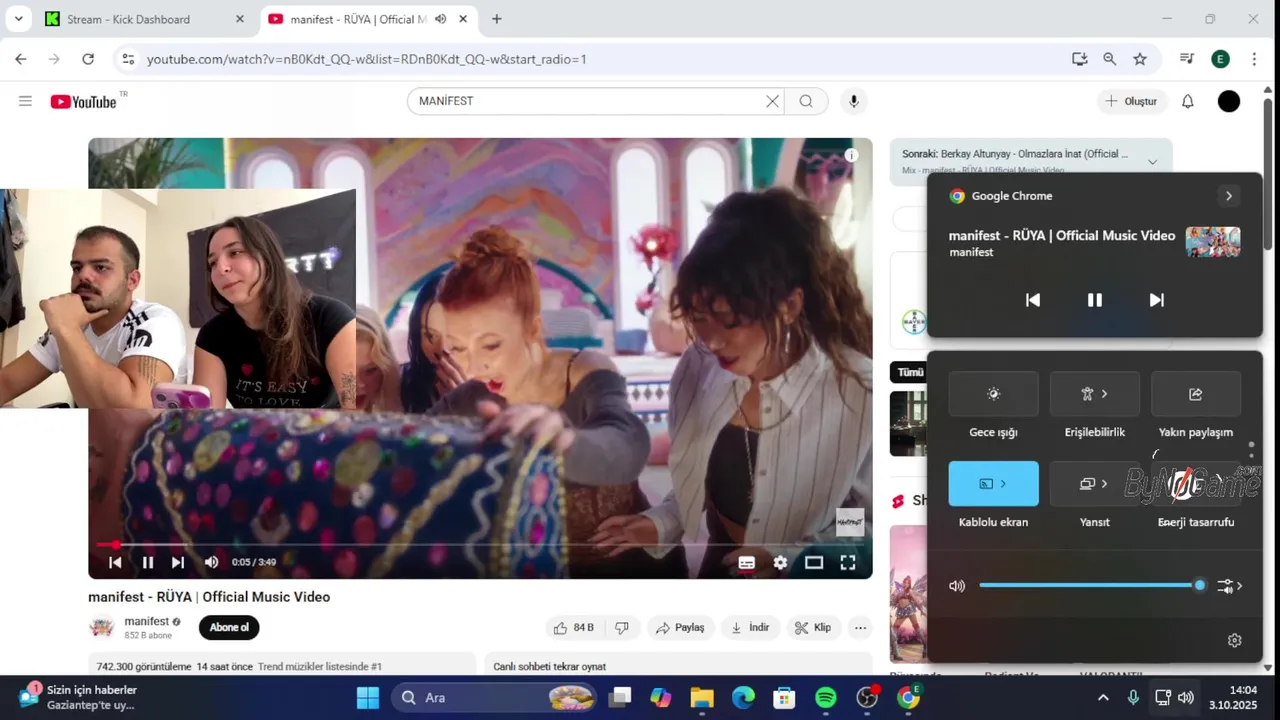This screenshot has height=720, width=1280.
Task: Skip to next track in media flyout
Action: click(x=1157, y=300)
